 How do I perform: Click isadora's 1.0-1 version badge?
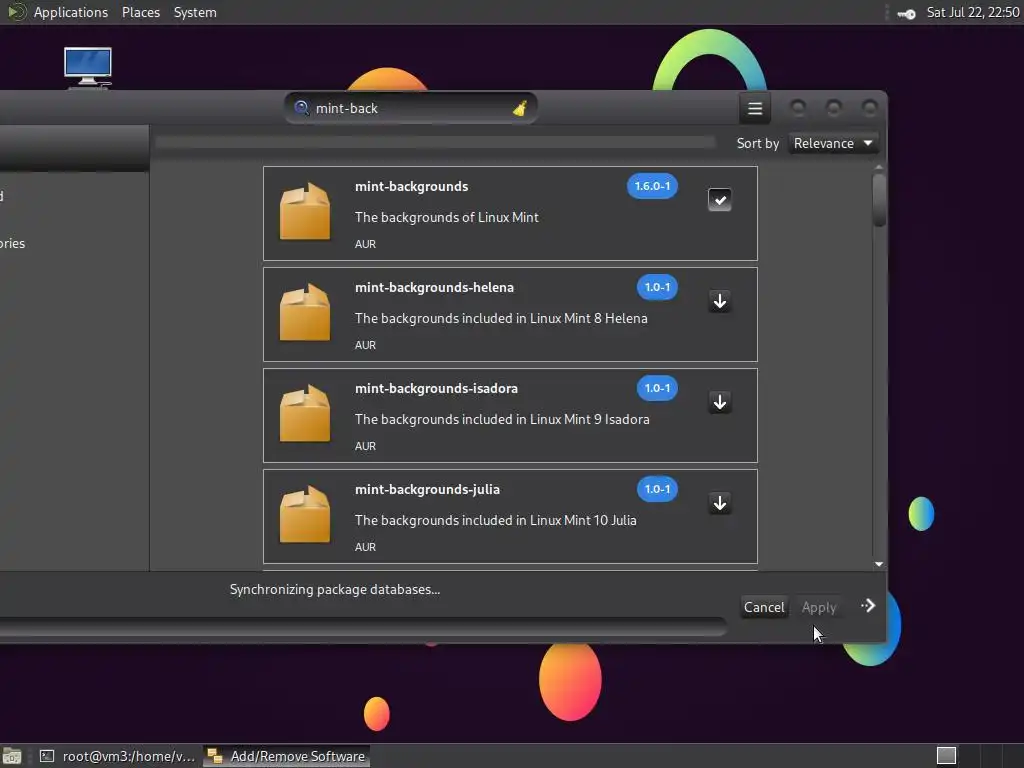[657, 388]
